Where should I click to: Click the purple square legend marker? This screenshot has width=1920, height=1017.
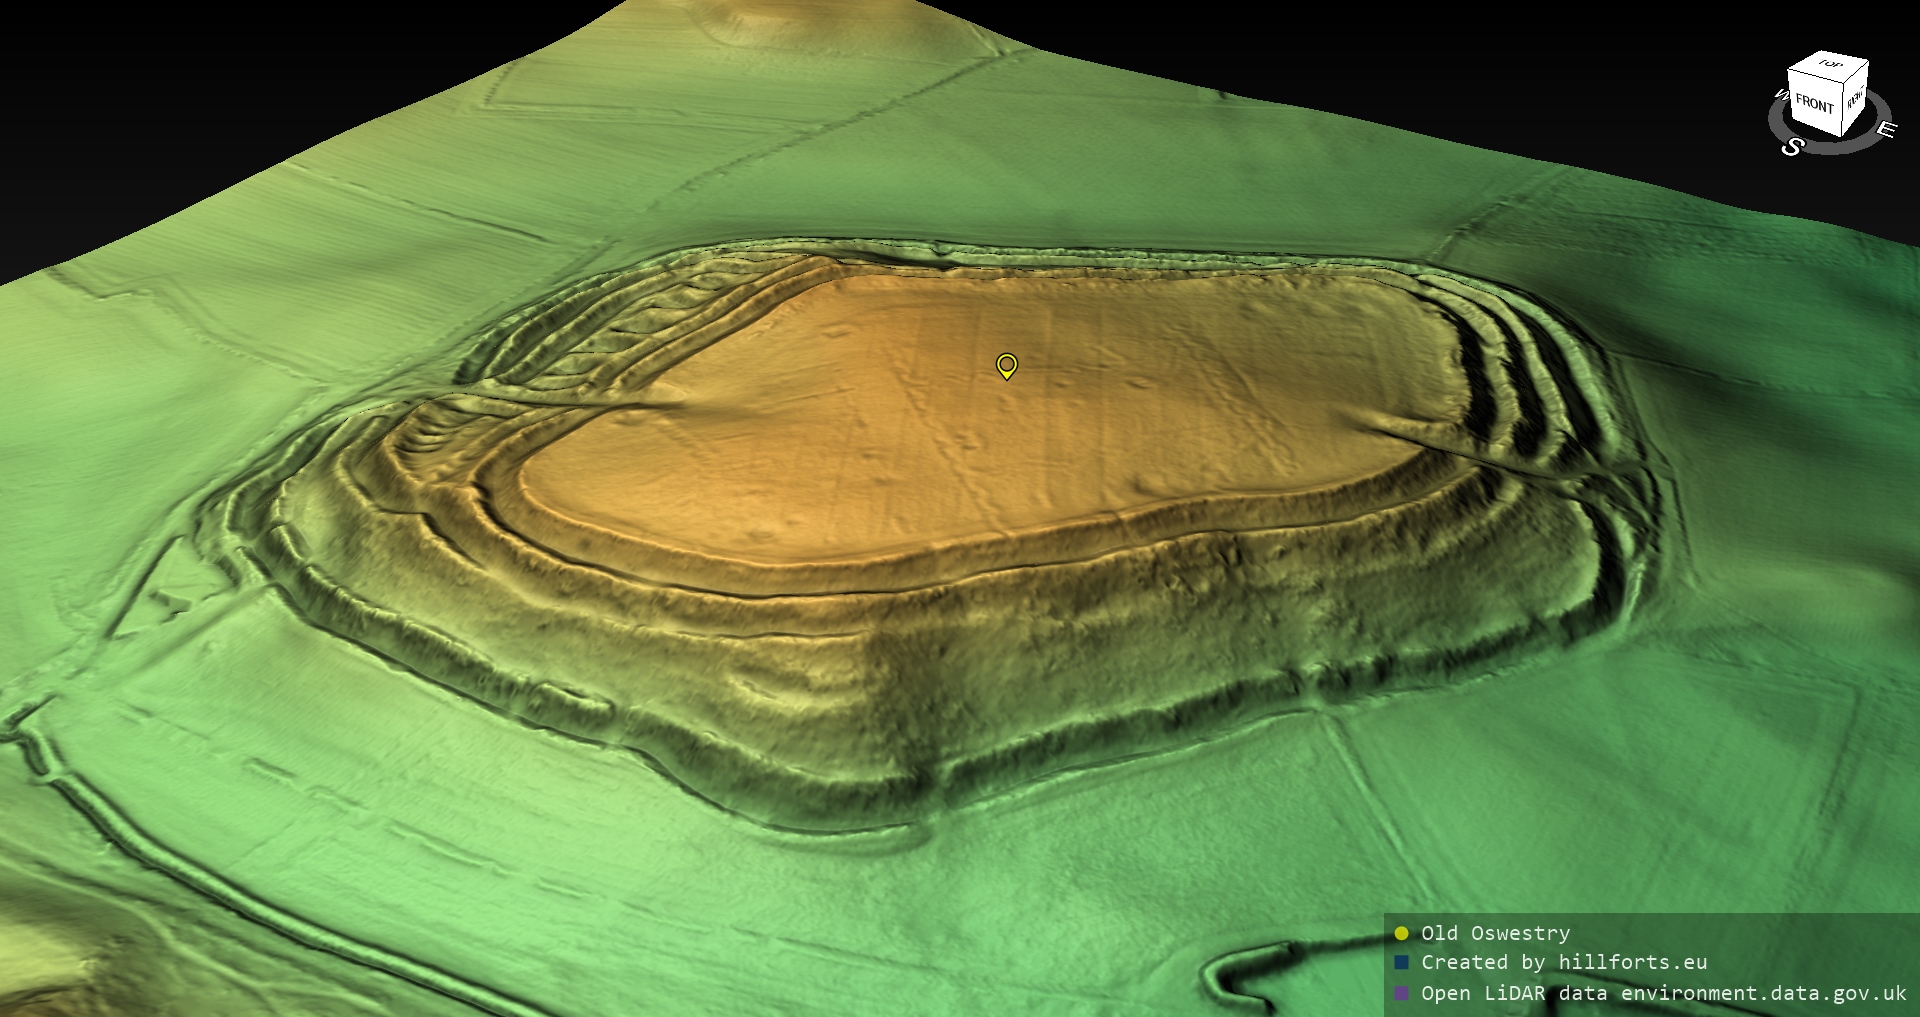(x=1401, y=993)
